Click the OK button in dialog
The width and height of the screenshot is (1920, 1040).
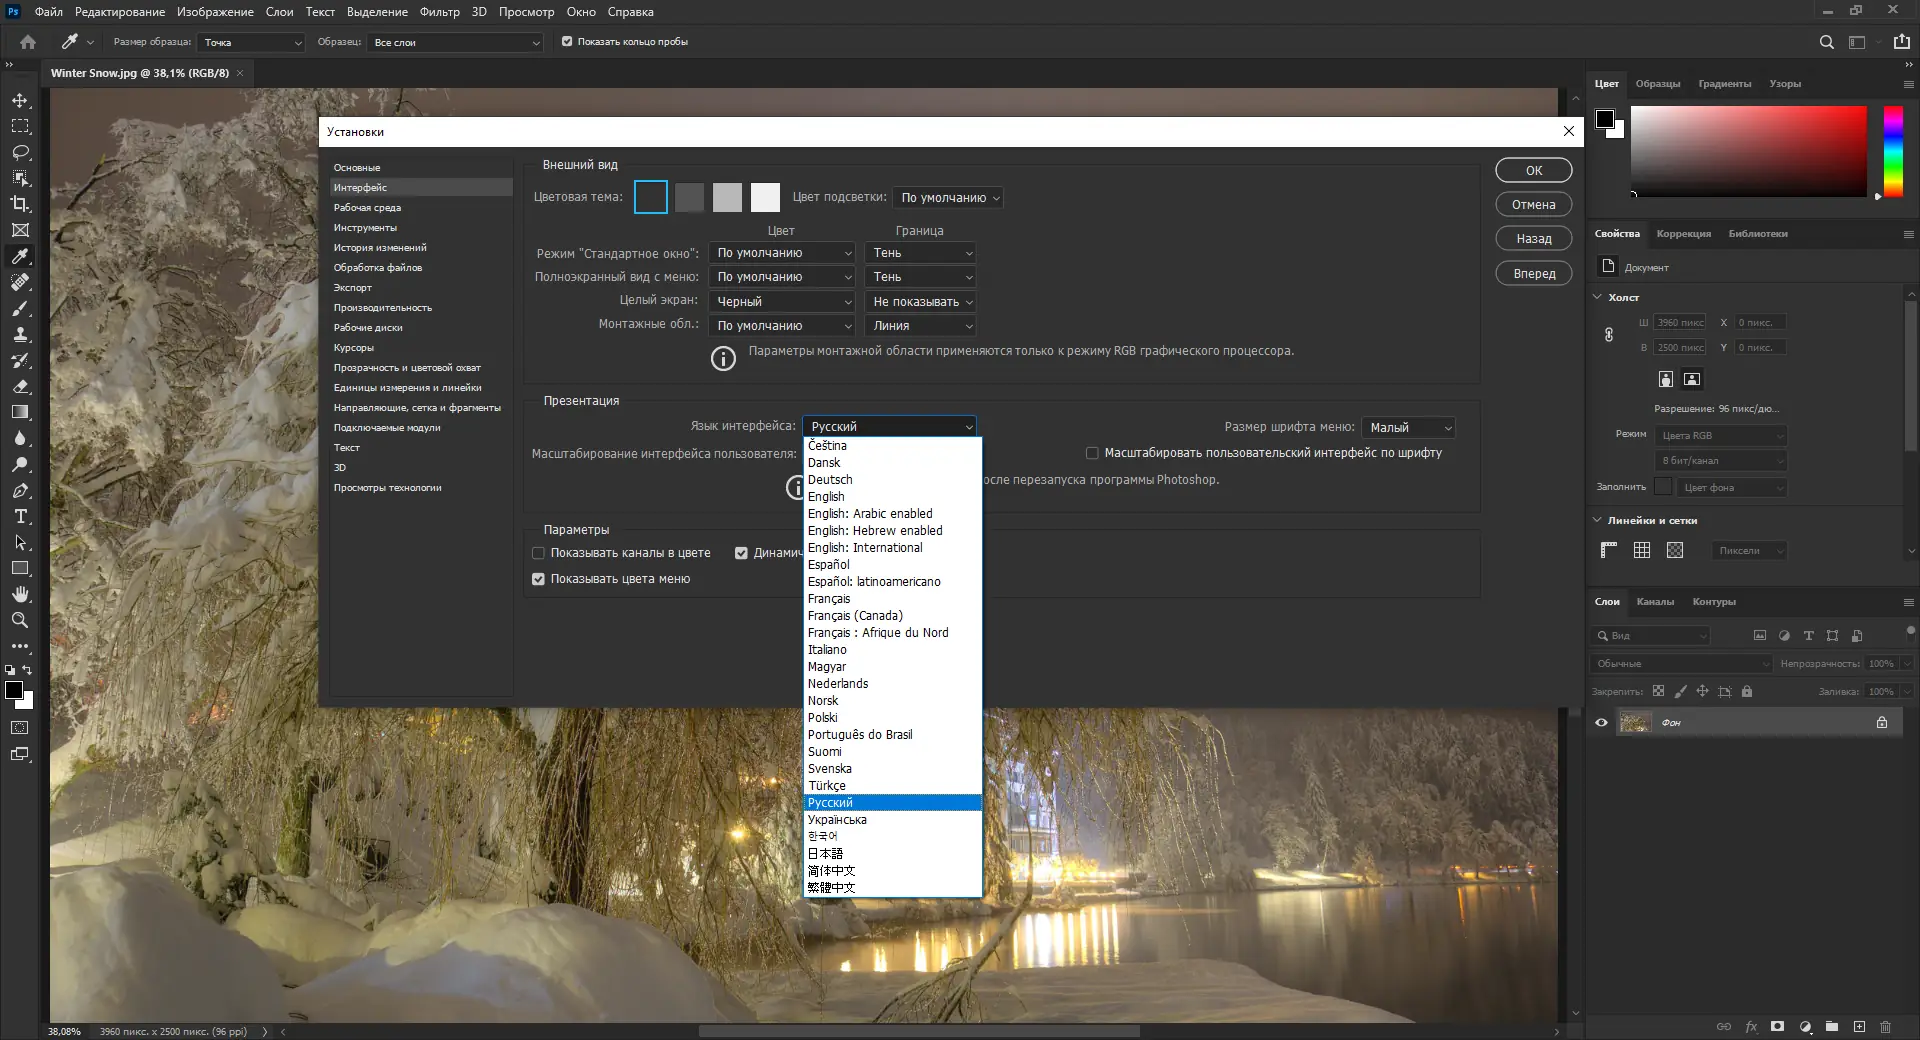[x=1533, y=171]
